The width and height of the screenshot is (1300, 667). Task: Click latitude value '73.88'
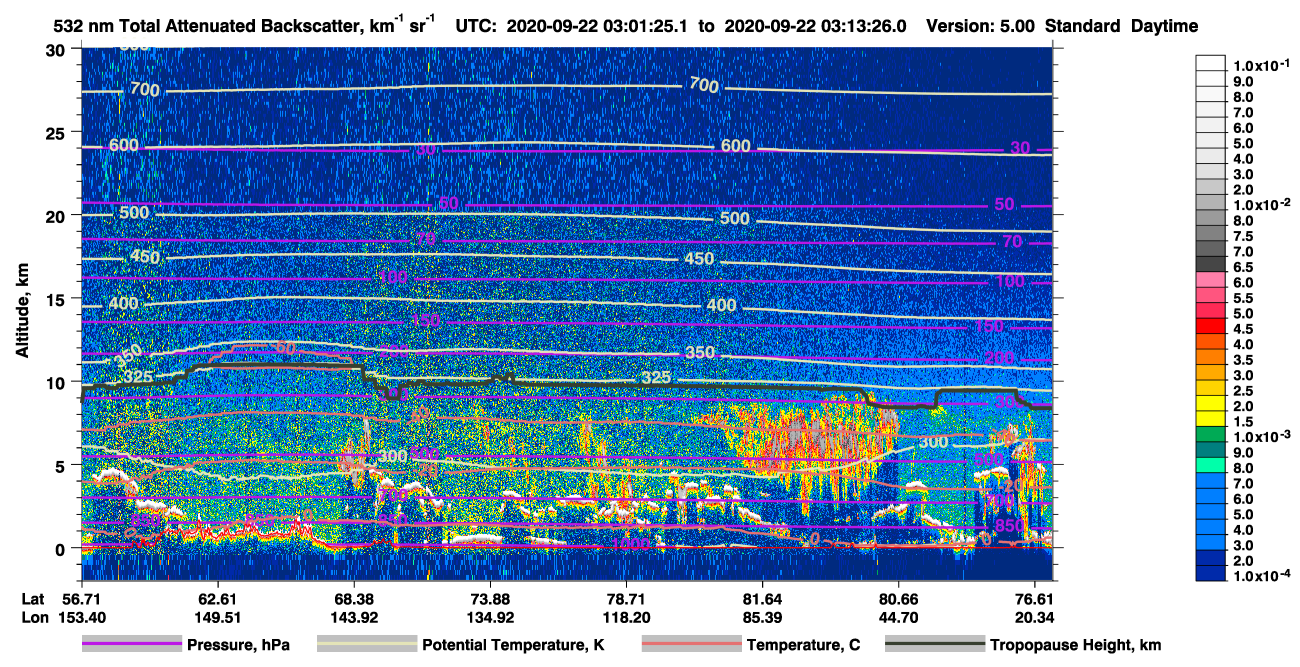[x=490, y=599]
